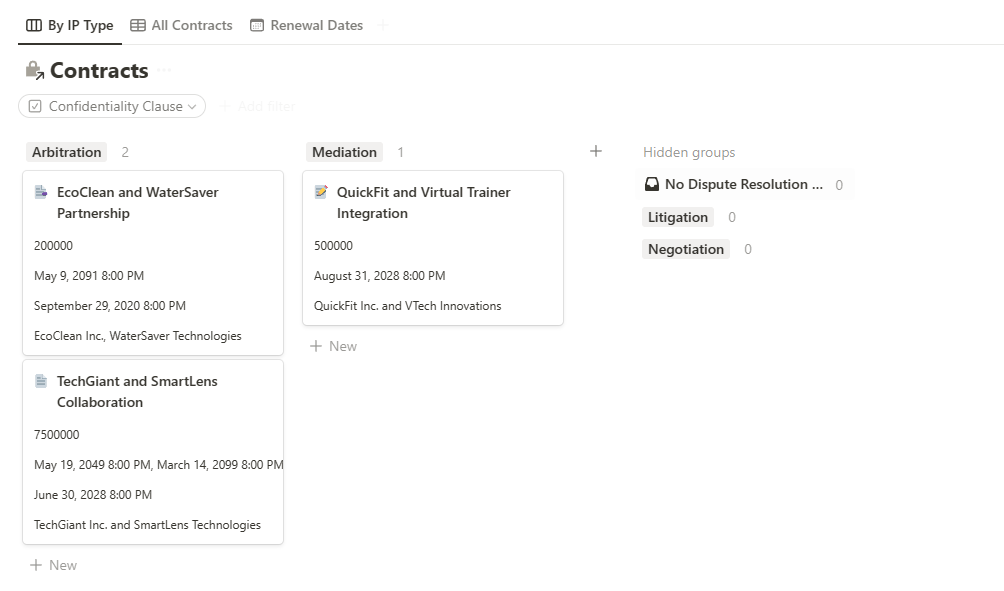This screenshot has width=1004, height=591.
Task: Click the Contracts database lock icon
Action: [34, 70]
